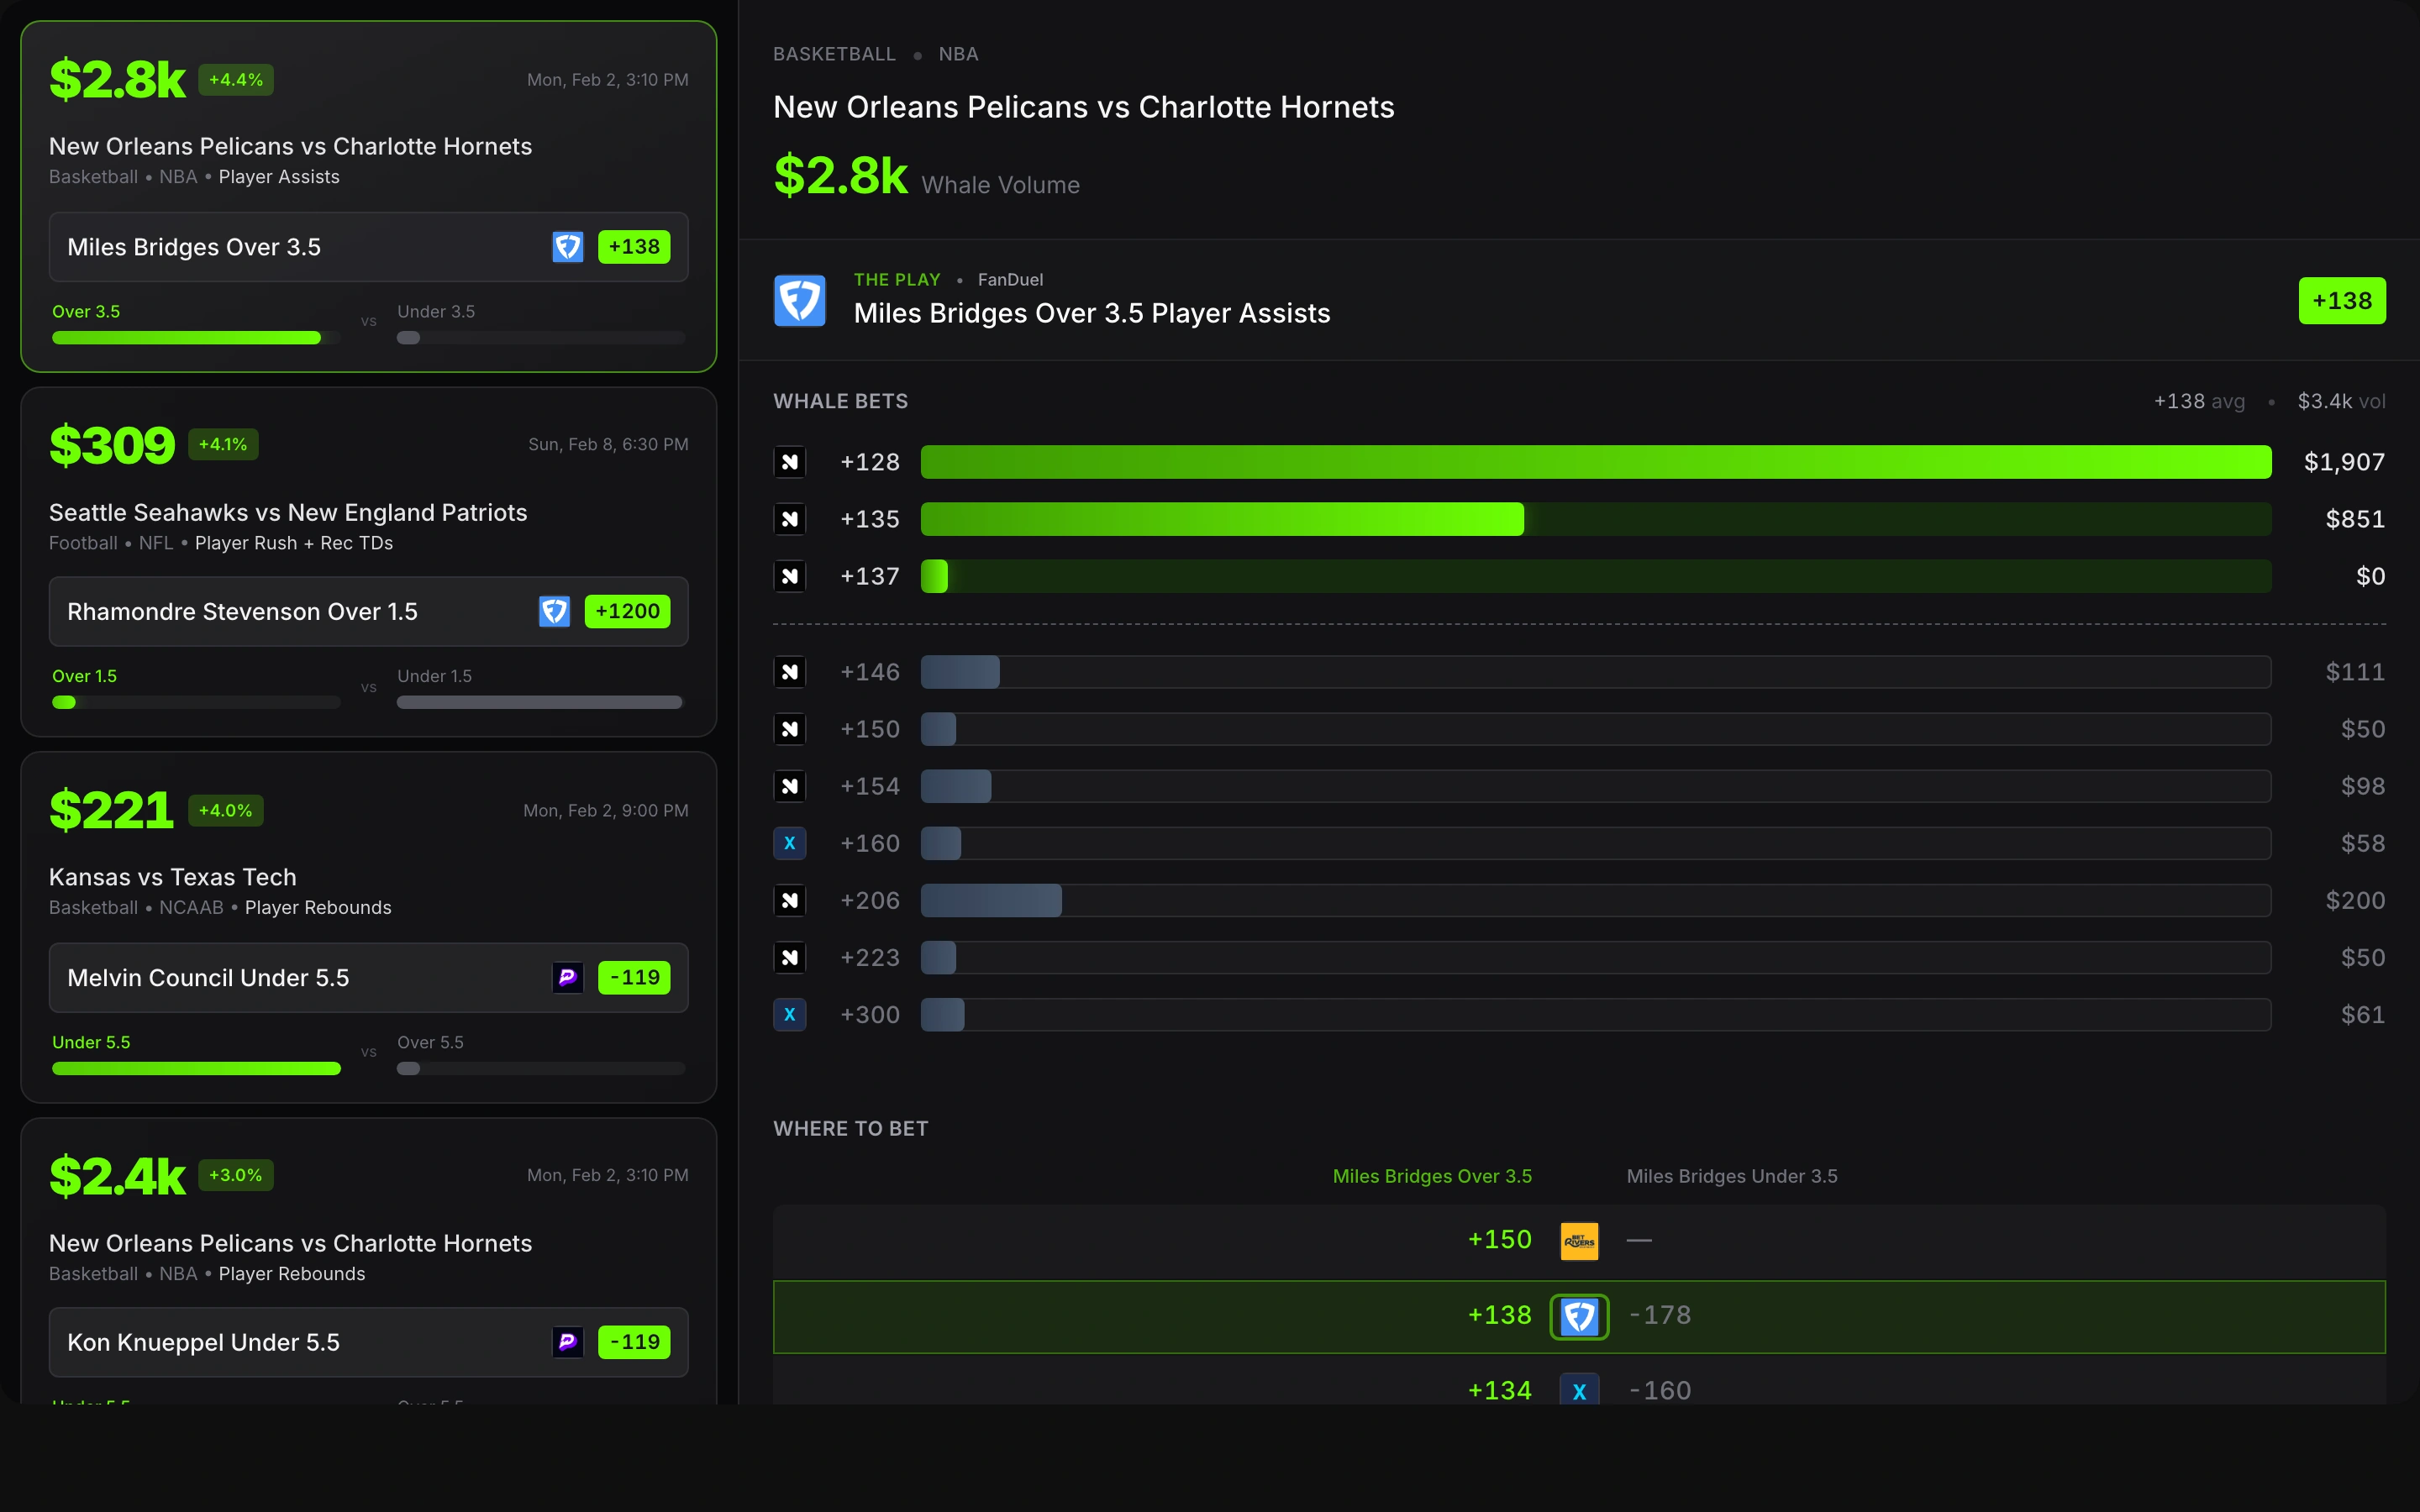Click the -119 odds badge for Melvin Council
2420x1512 pixels.
pos(634,977)
